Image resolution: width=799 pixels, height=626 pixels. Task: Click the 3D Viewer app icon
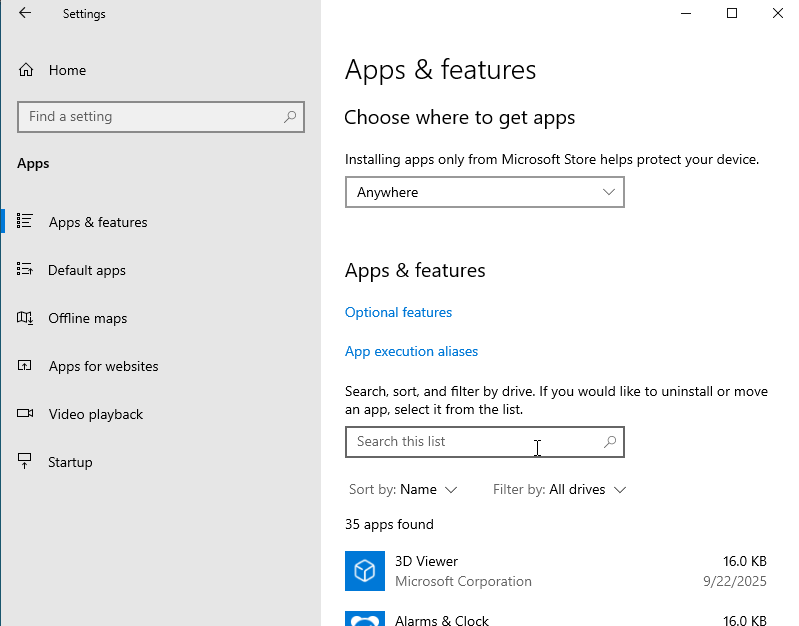click(365, 571)
